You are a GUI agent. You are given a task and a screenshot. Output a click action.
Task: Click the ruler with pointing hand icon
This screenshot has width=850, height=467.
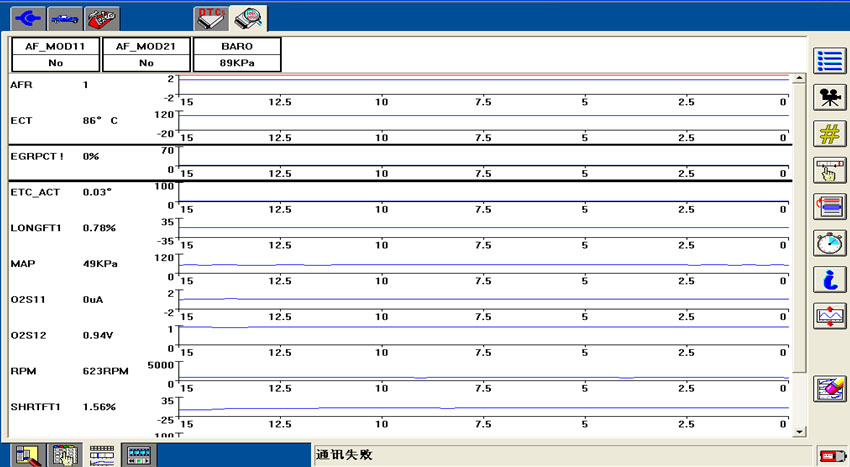tap(829, 170)
